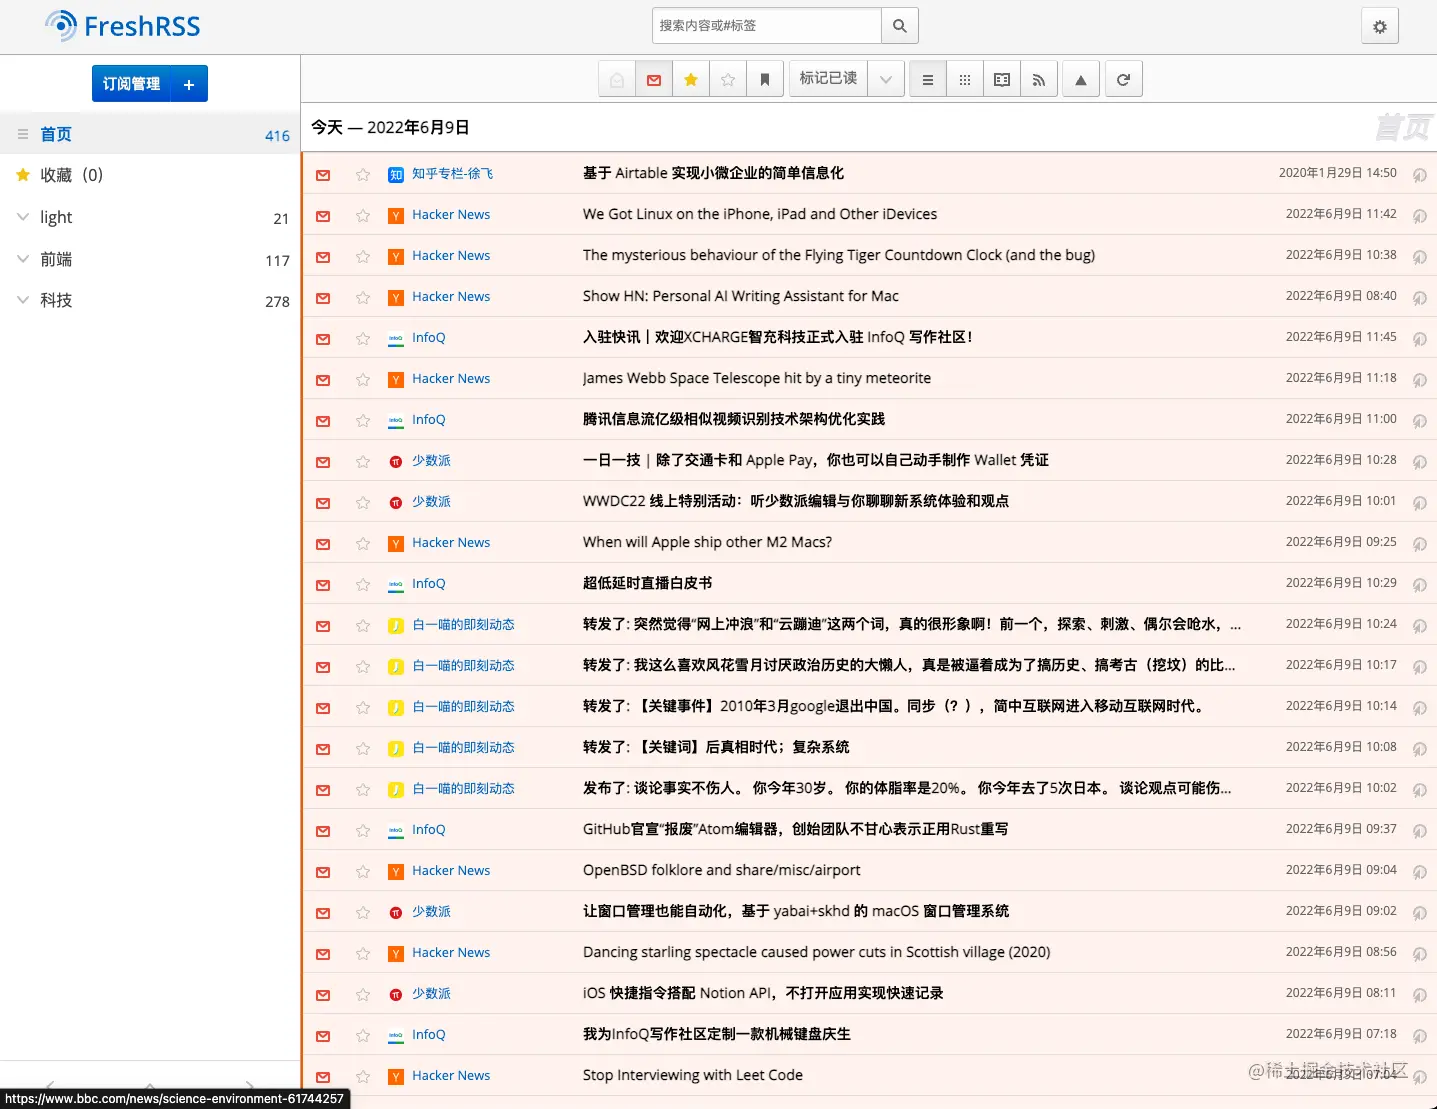Expand the 科技 category chevron
The height and width of the screenshot is (1109, 1437).
[22, 300]
